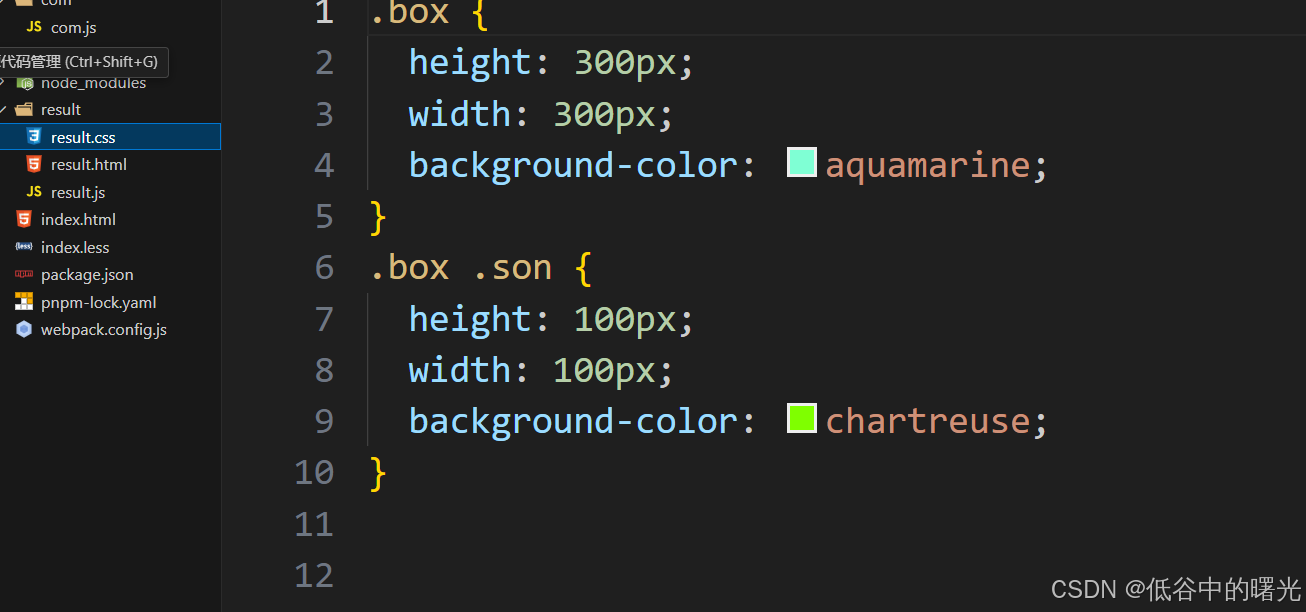The image size is (1306, 612).
Task: Click the LESS icon next to index.less
Action: (x=23, y=246)
